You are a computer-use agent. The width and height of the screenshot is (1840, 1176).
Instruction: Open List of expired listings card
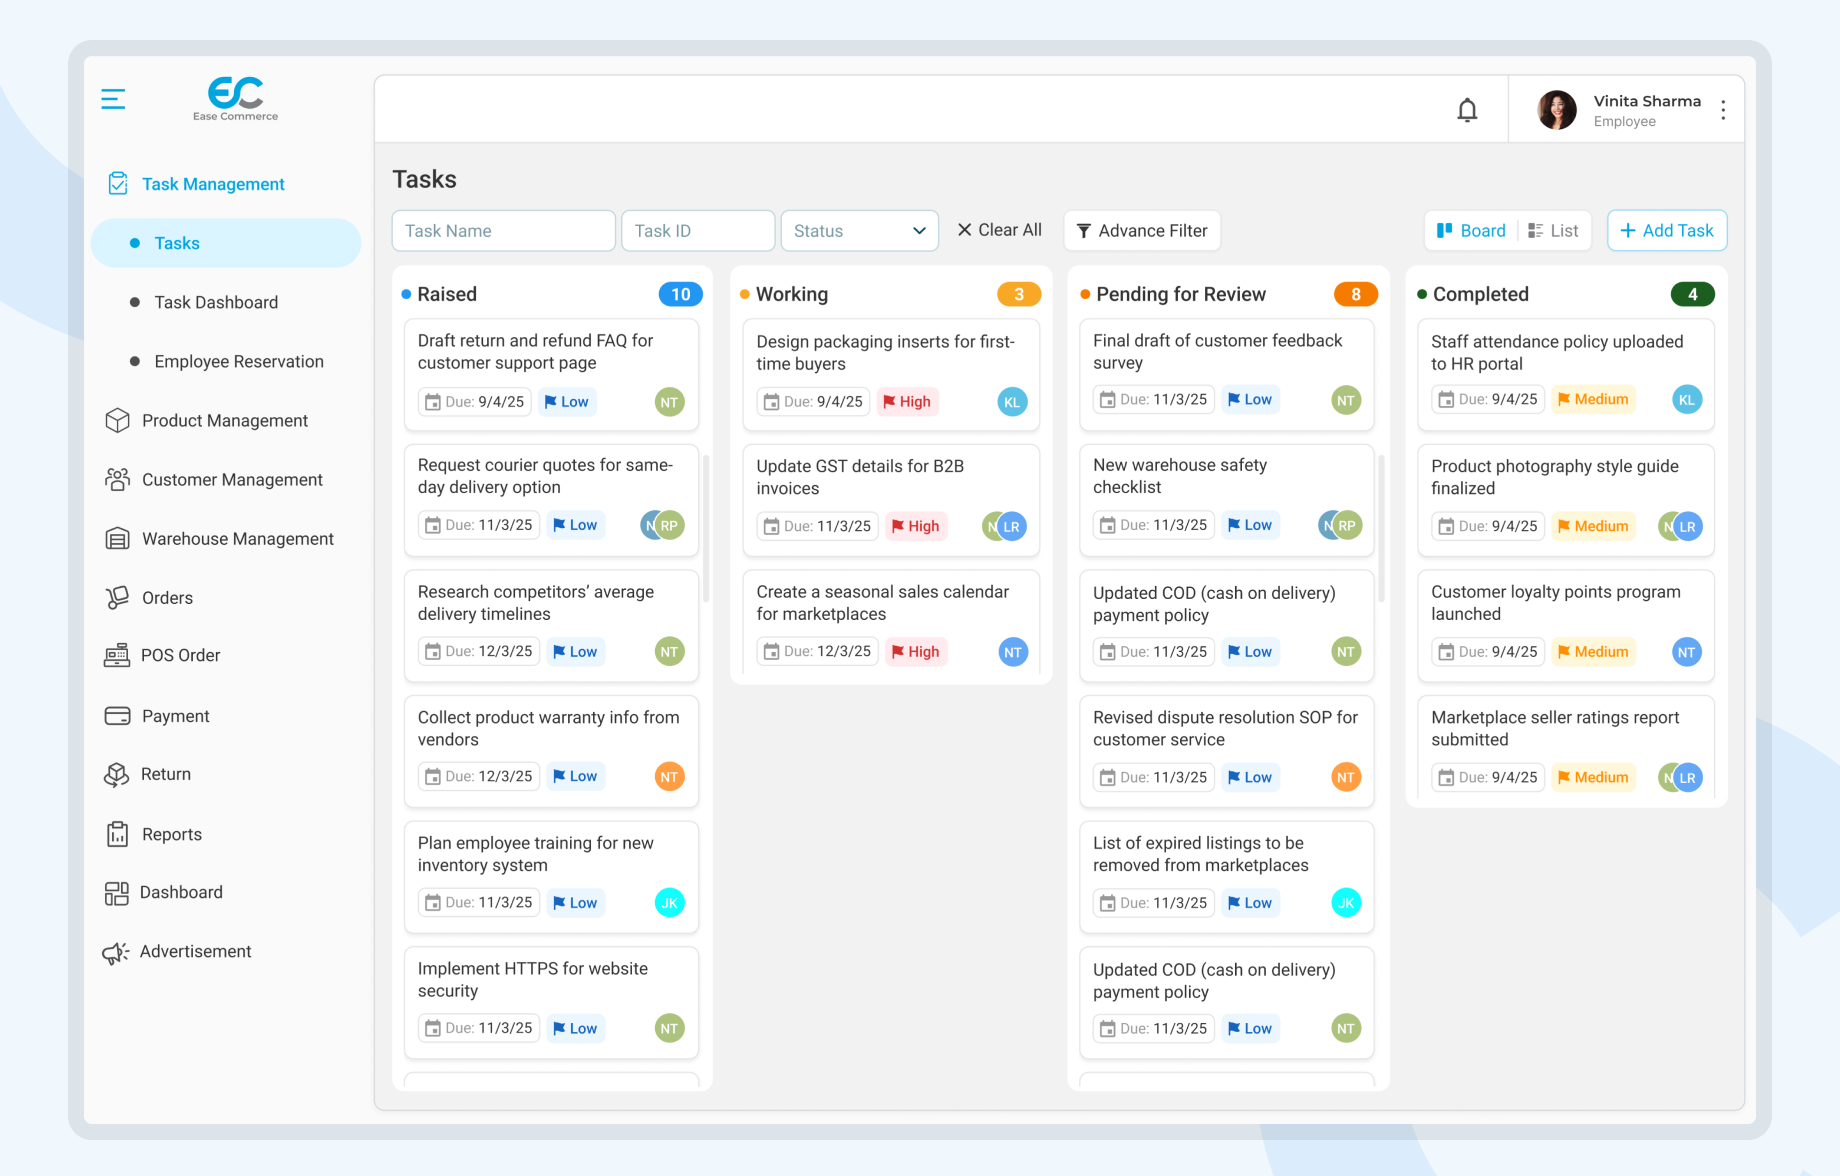pos(1227,877)
